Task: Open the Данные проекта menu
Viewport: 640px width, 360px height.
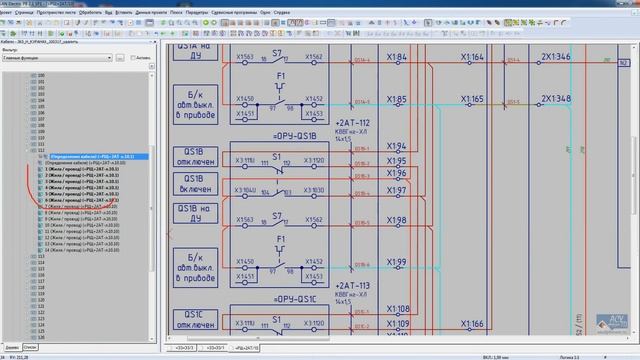Action: [x=151, y=13]
